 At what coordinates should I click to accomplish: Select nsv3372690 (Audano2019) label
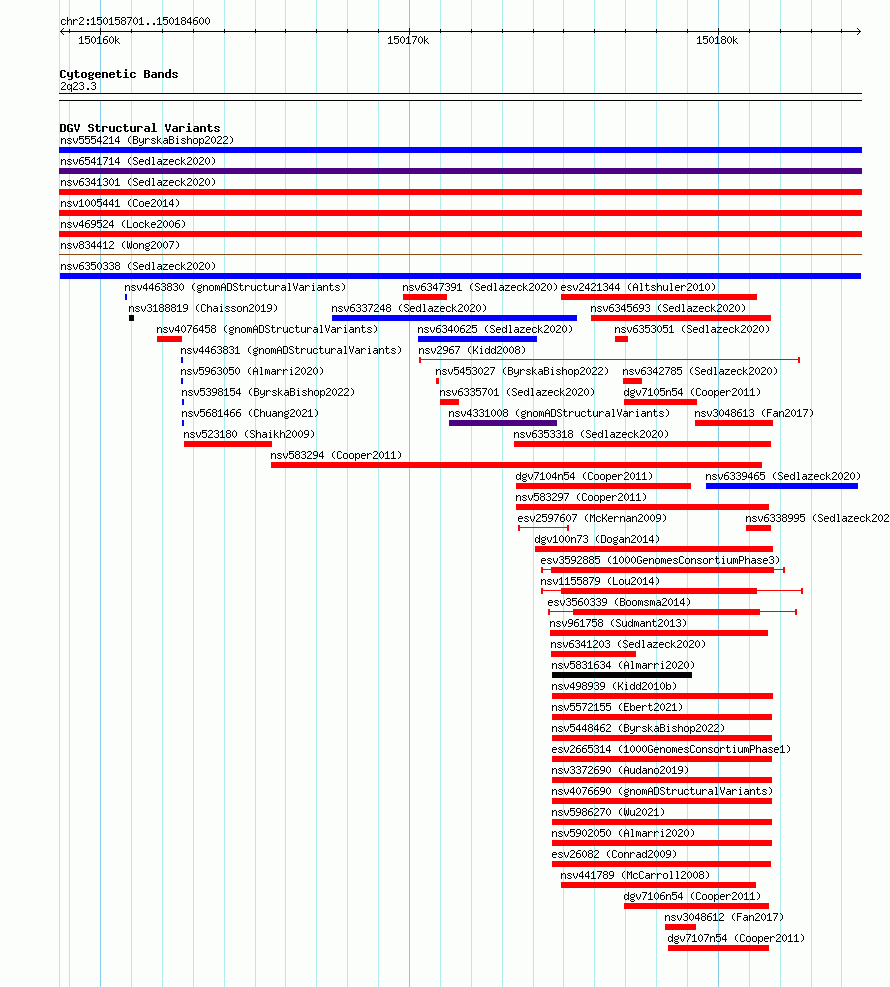pyautogui.click(x=620, y=770)
